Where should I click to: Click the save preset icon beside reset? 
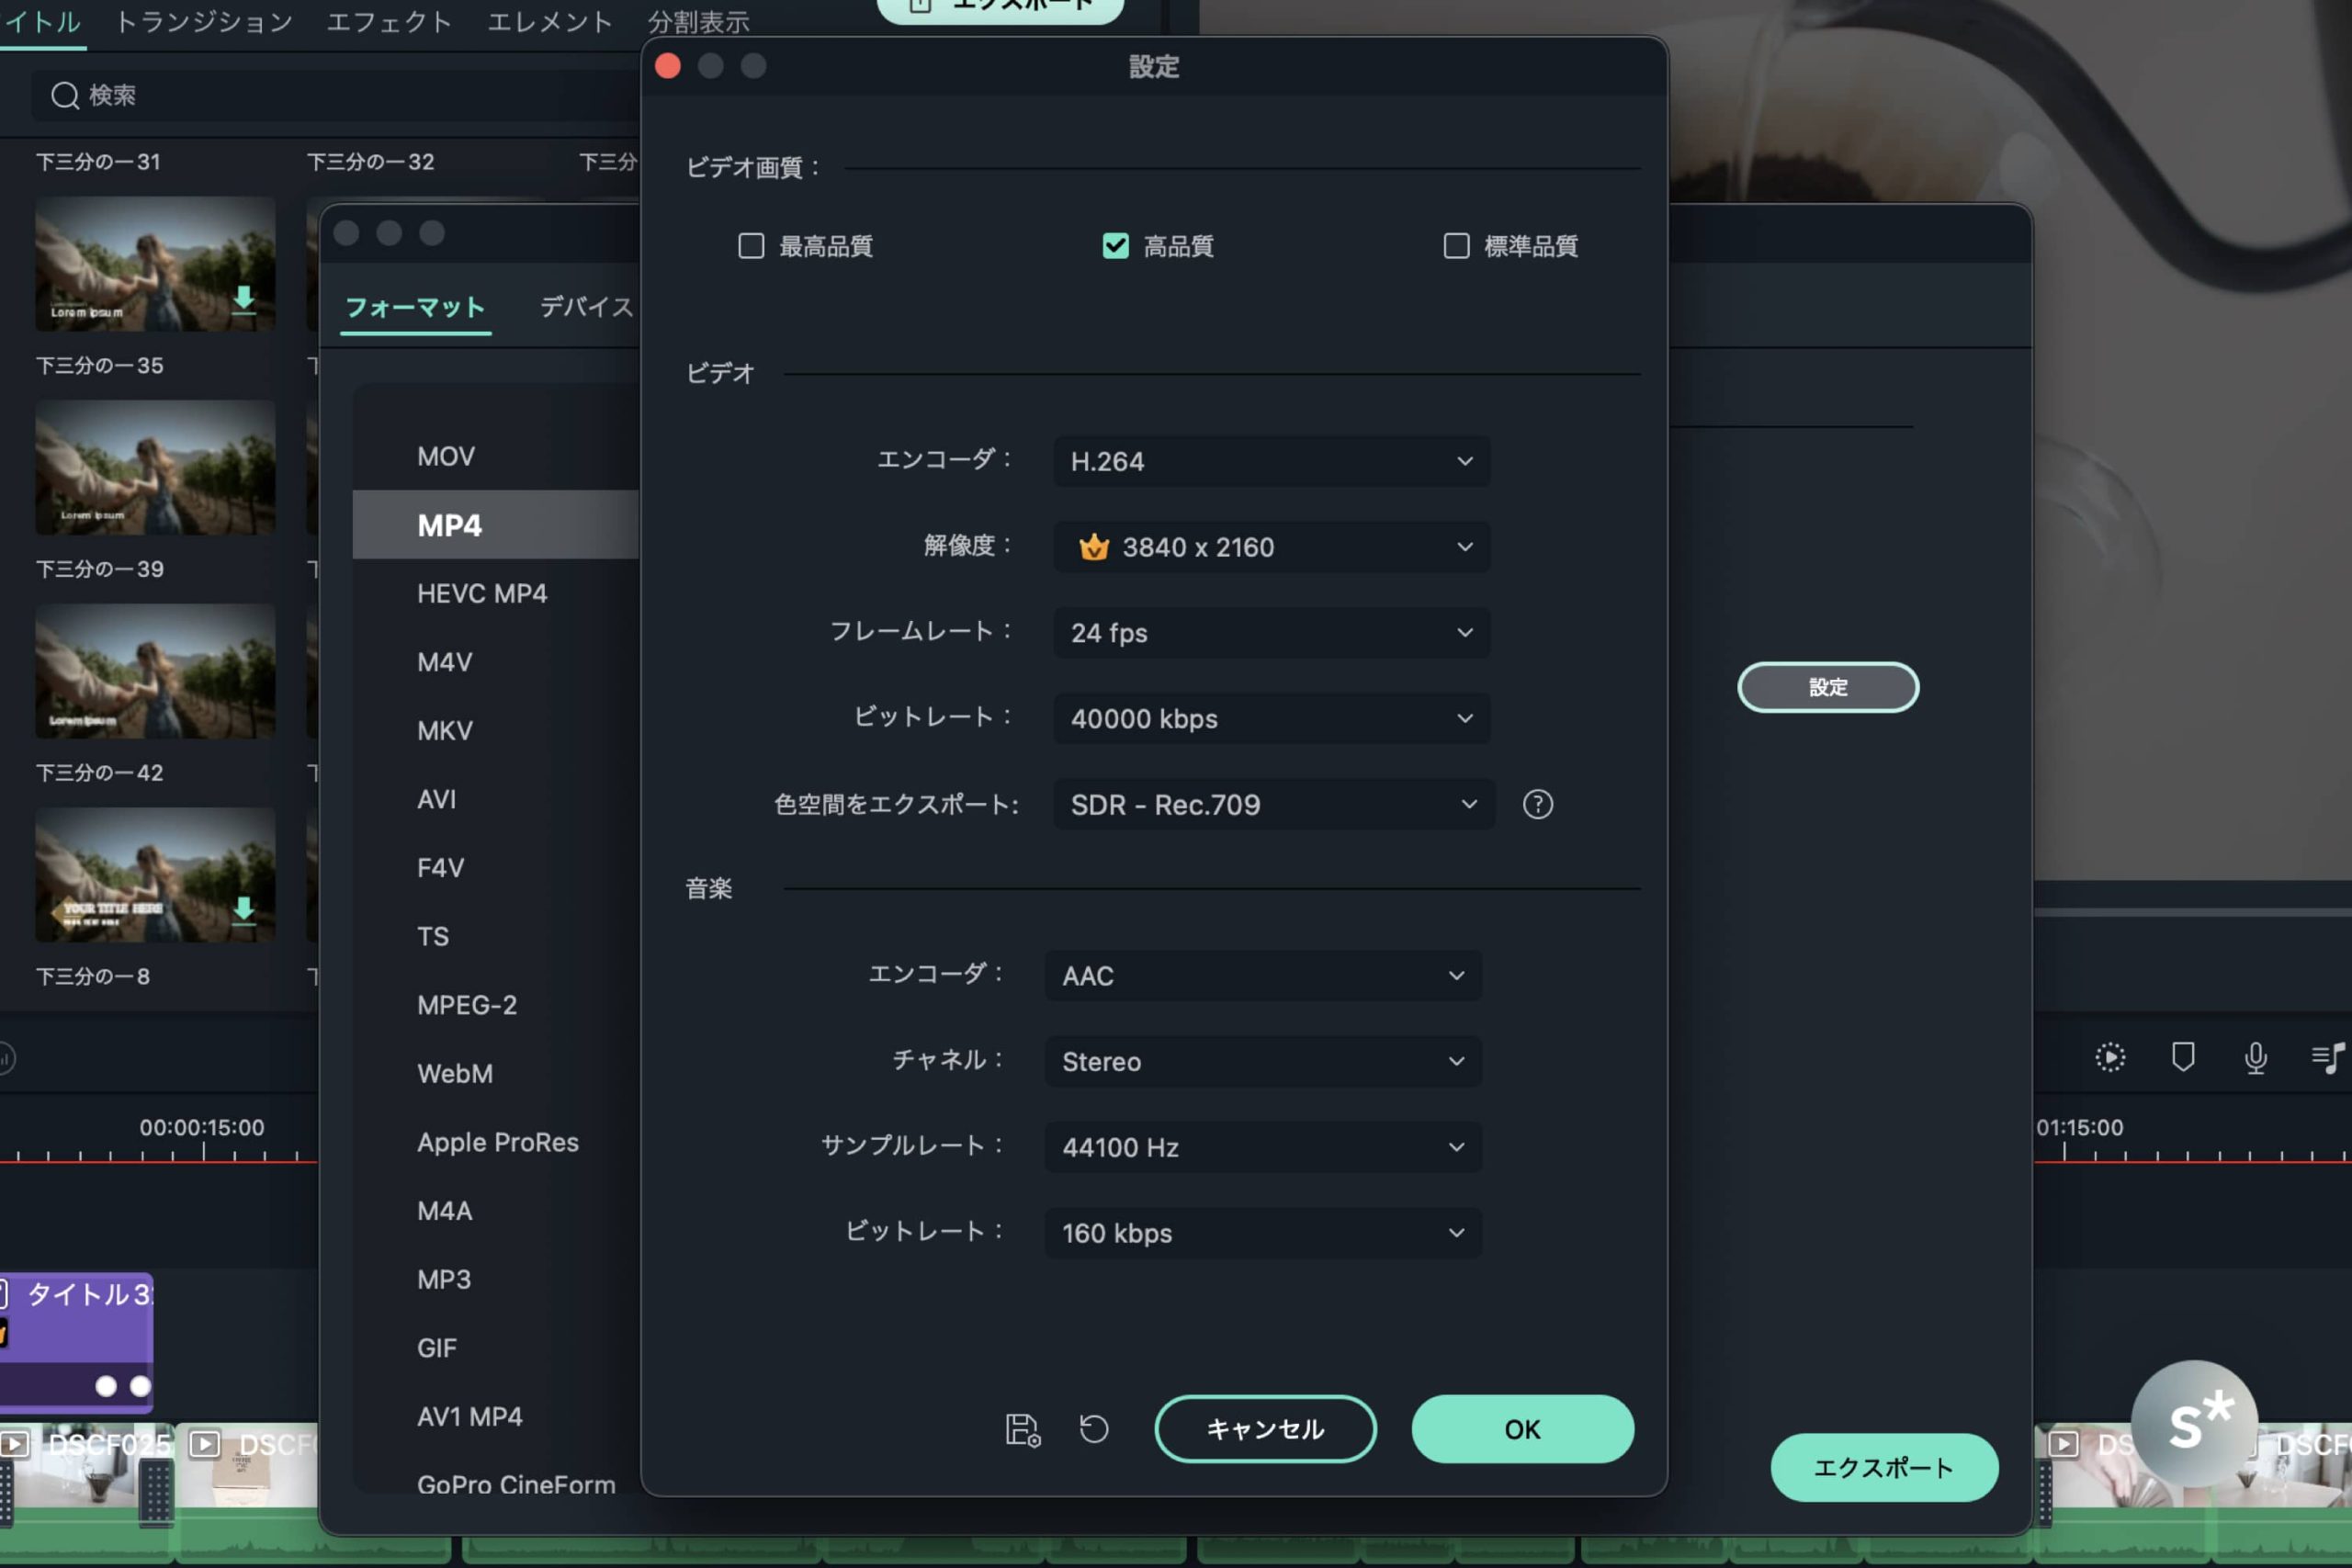coord(1022,1429)
